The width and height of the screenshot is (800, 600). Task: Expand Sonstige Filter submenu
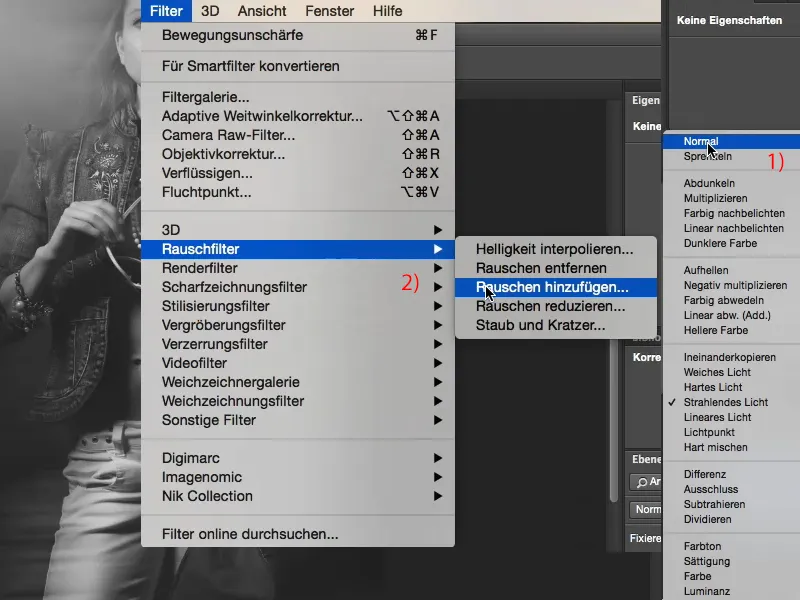click(x=298, y=420)
